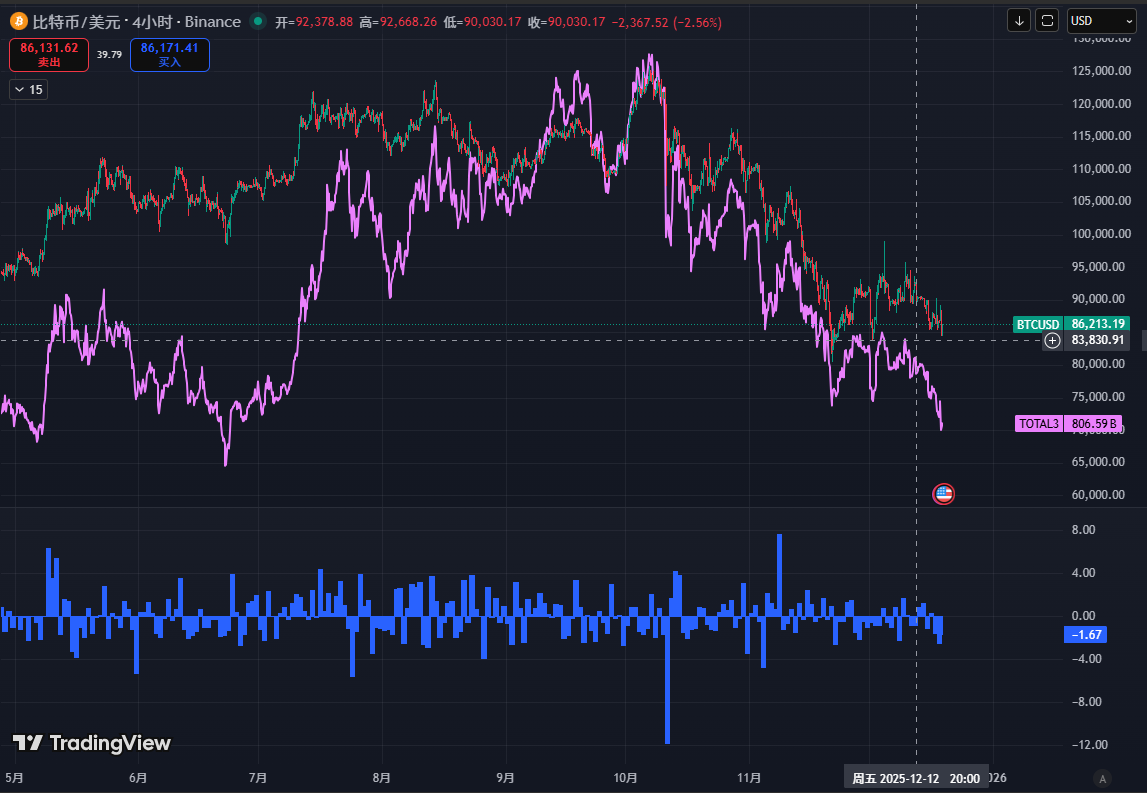This screenshot has height=793, width=1147.
Task: Click the blue buy button 86,171.41
Action: [x=169, y=54]
